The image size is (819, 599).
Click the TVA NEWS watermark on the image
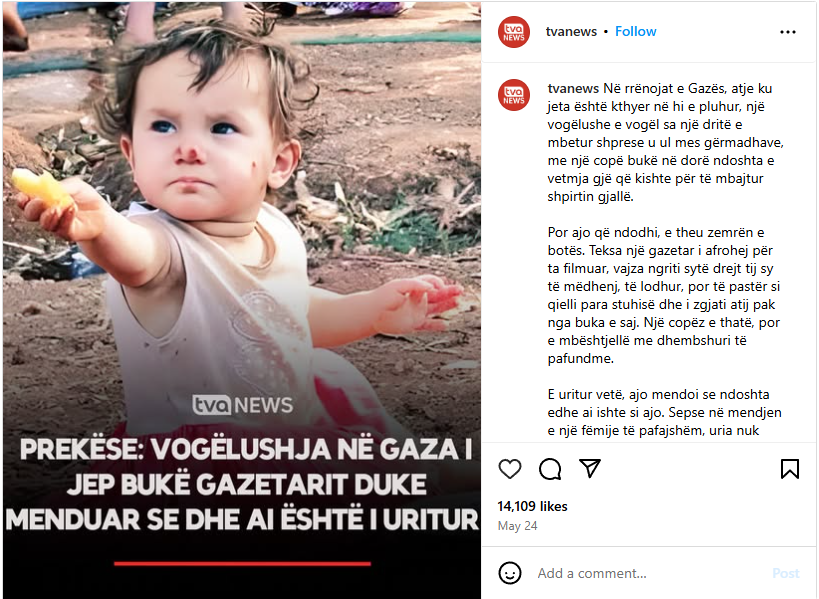[242, 405]
